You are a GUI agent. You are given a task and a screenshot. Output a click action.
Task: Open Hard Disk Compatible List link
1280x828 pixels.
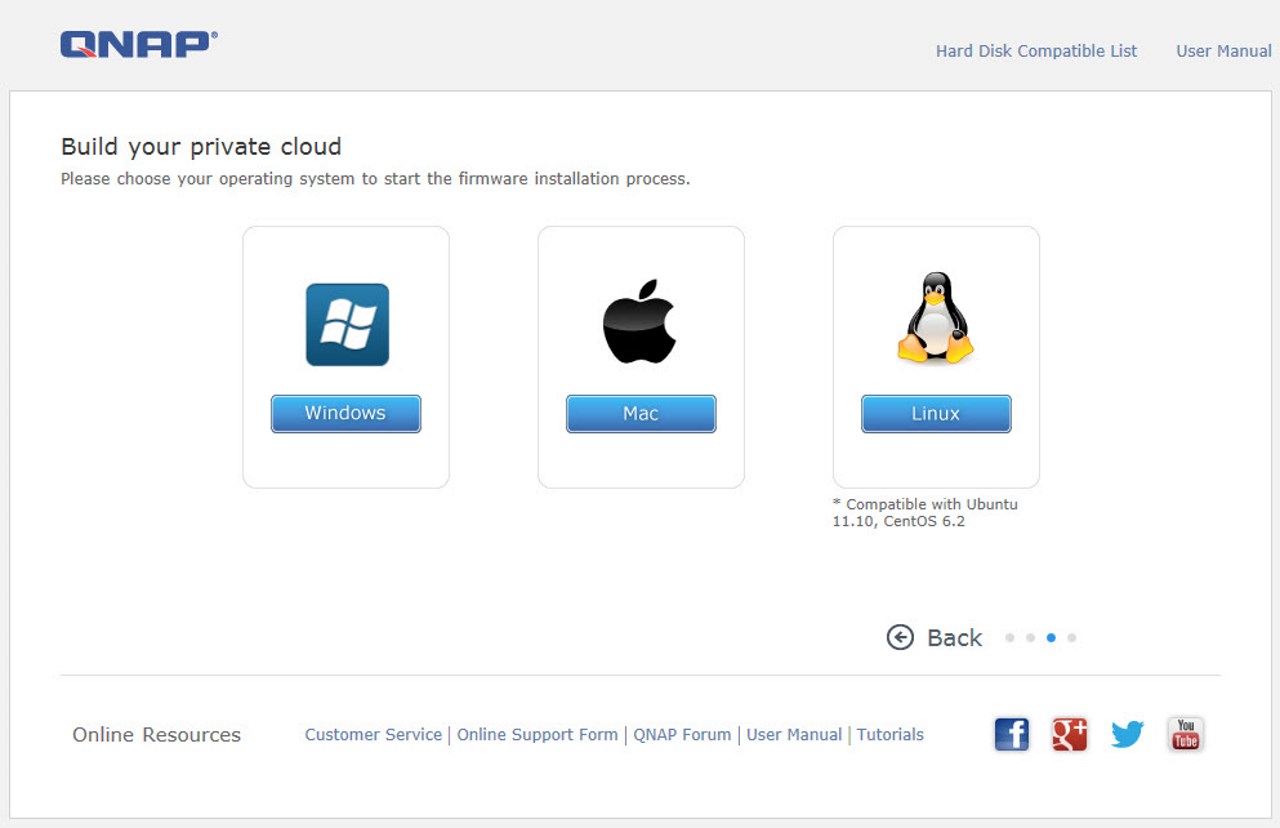tap(1036, 51)
